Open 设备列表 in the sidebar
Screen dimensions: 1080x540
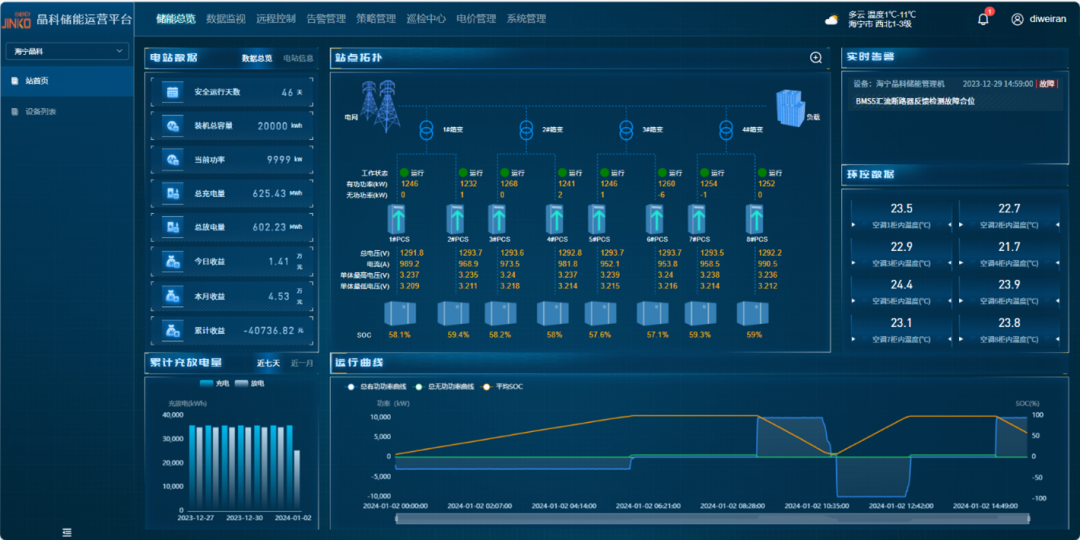click(40, 111)
